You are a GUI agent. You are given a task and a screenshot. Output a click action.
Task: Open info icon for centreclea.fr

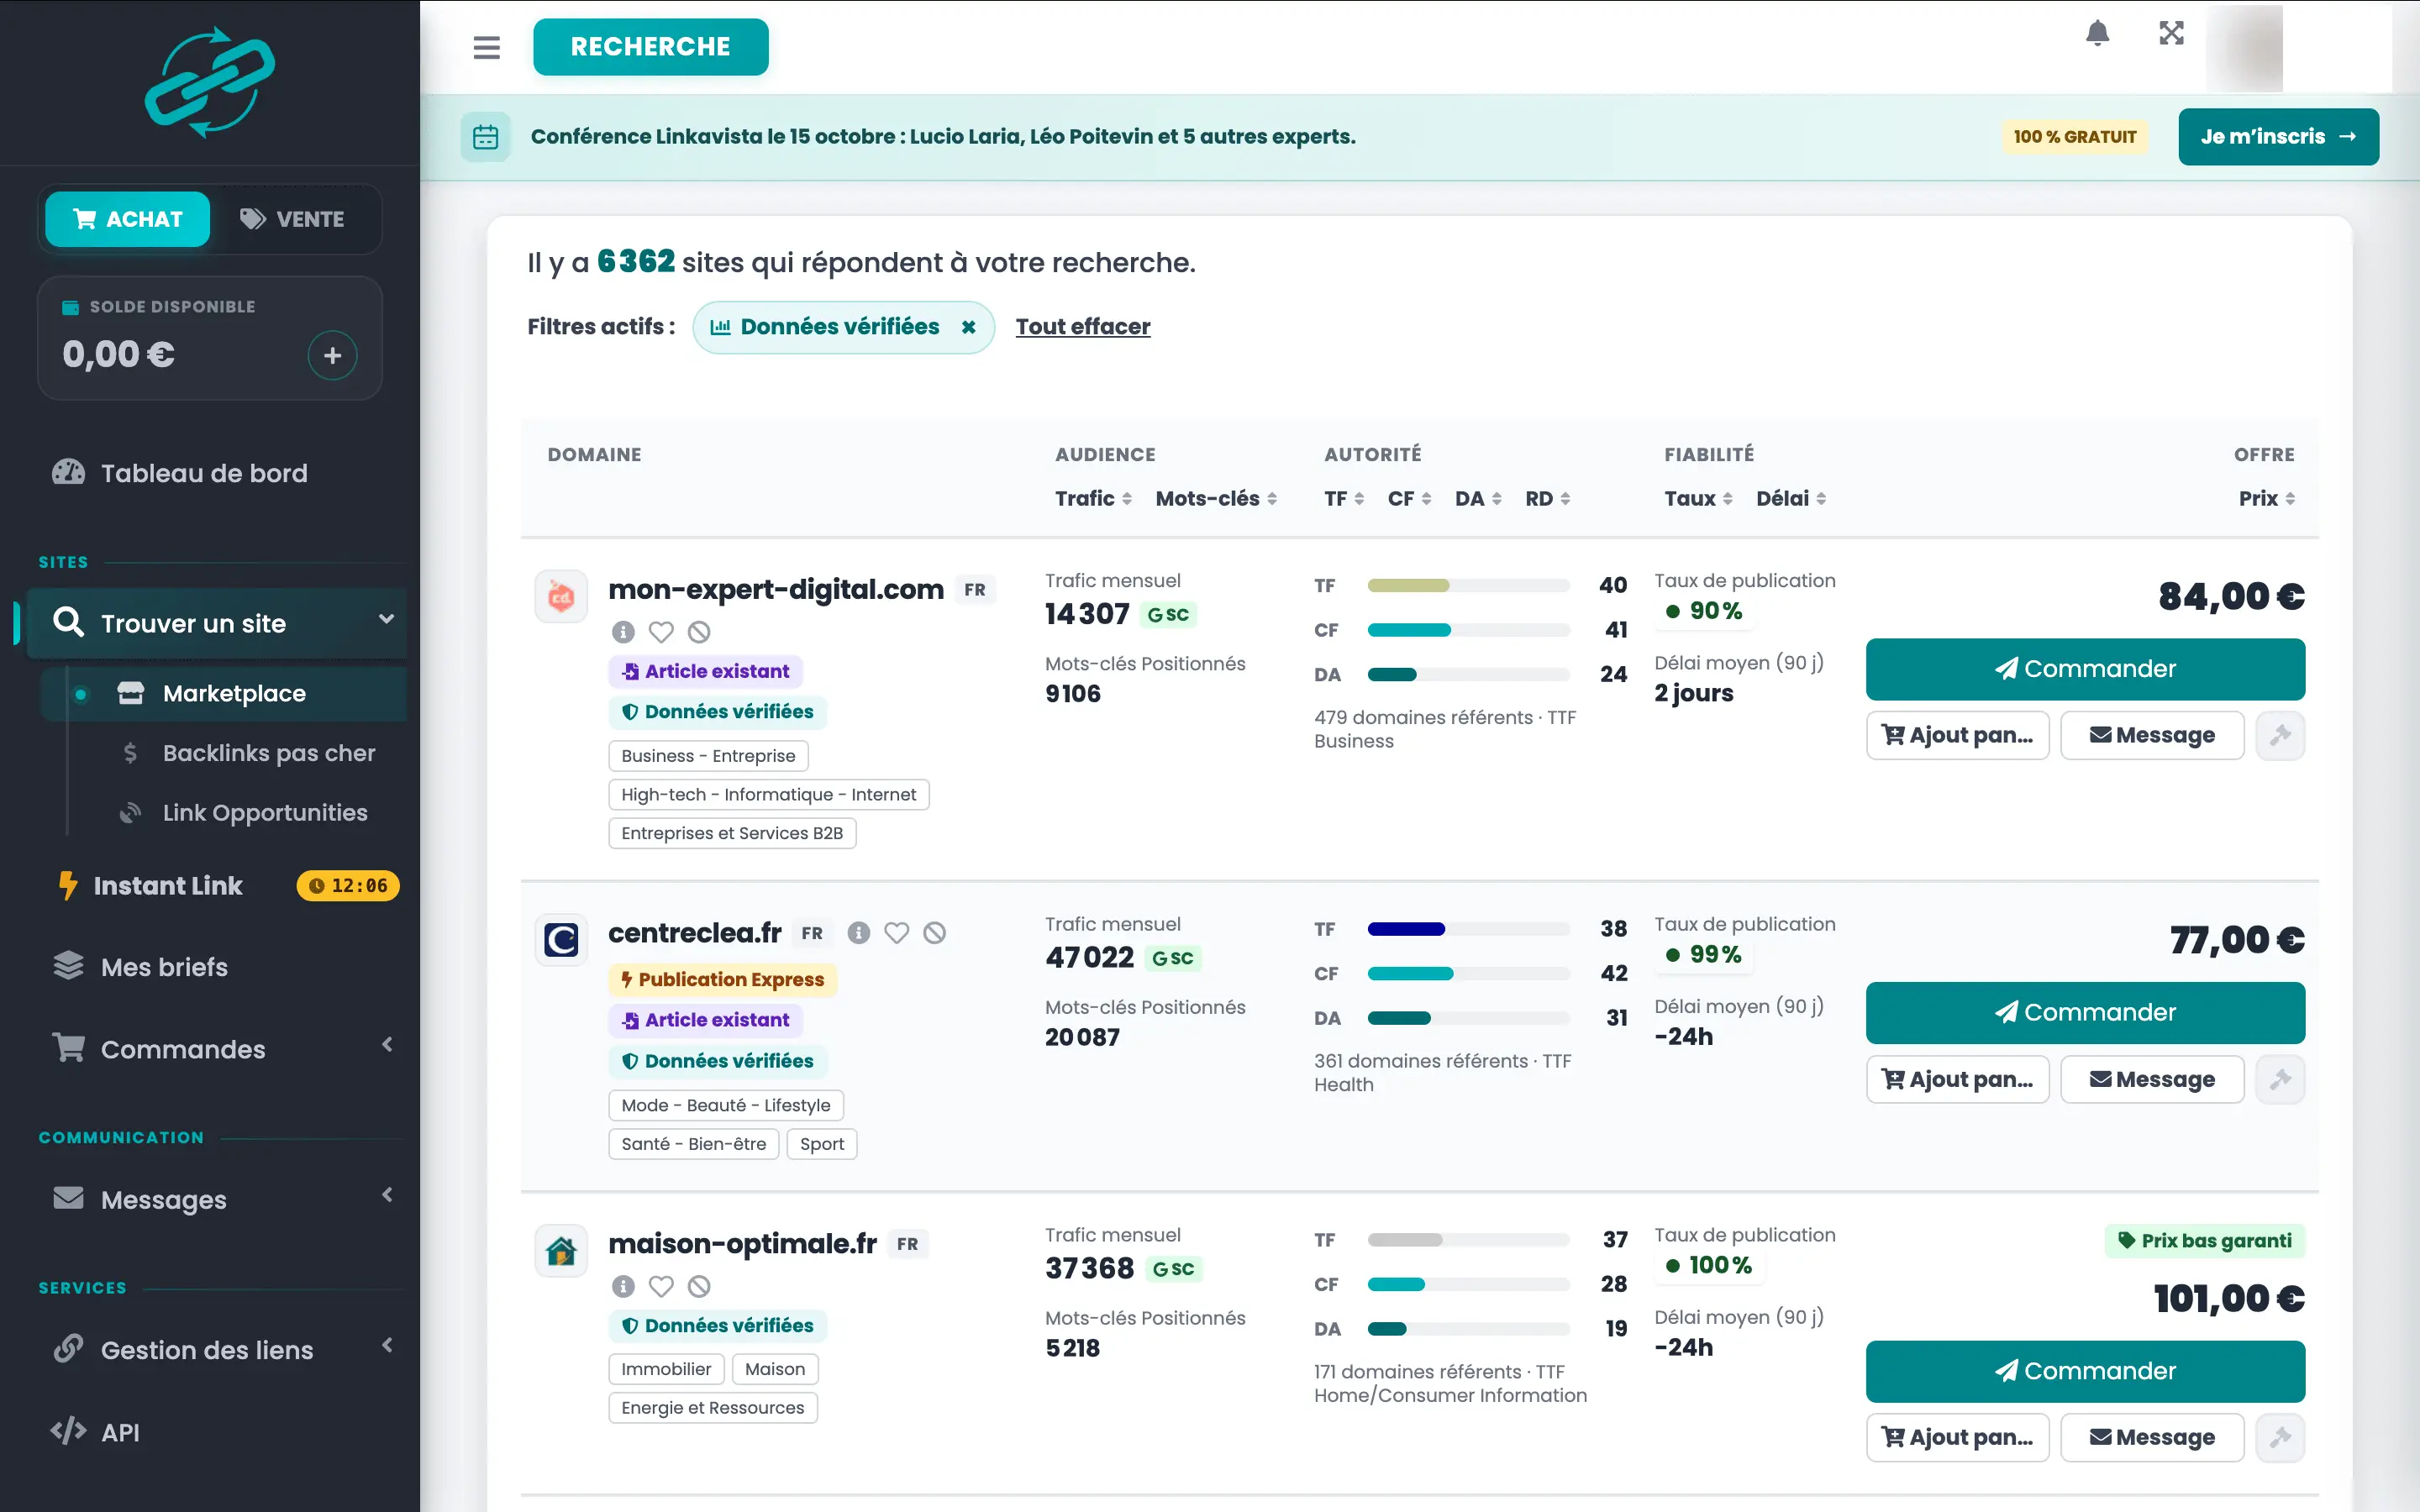pos(858,933)
